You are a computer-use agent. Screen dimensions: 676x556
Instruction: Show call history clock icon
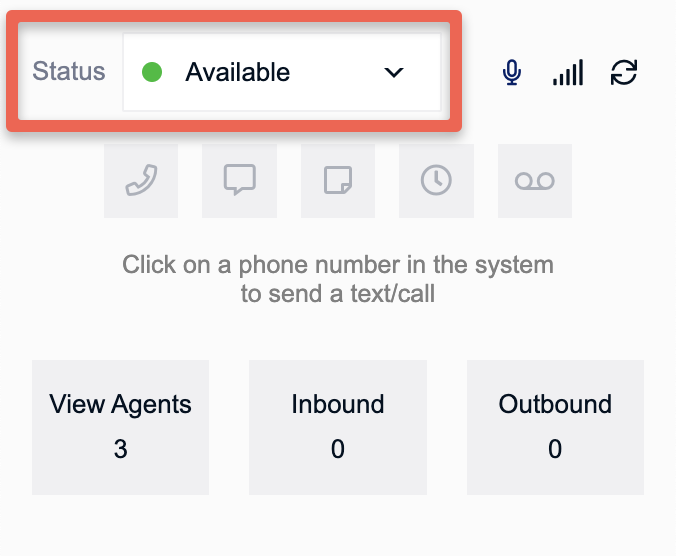tap(436, 181)
